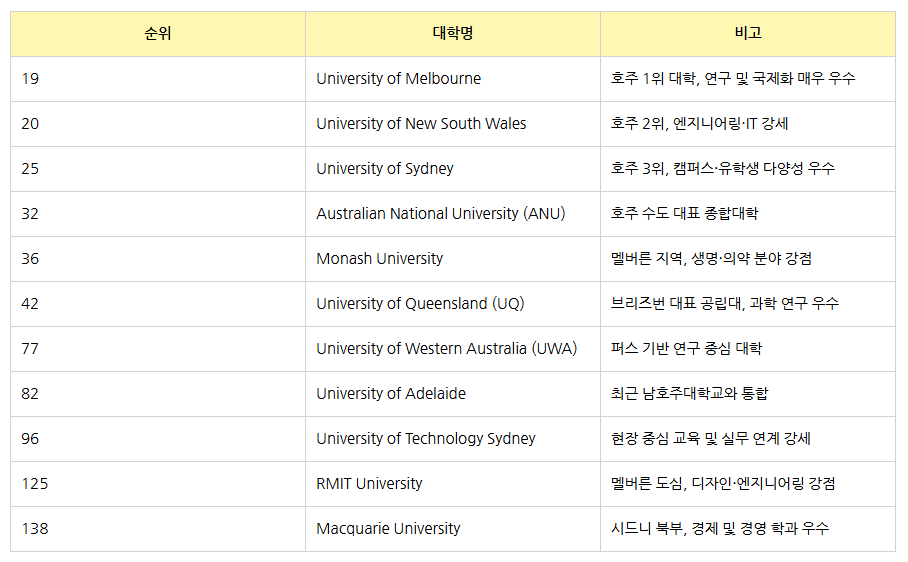Viewport: 908px width, 562px height.
Task: Click the 순위 column header
Action: (158, 34)
